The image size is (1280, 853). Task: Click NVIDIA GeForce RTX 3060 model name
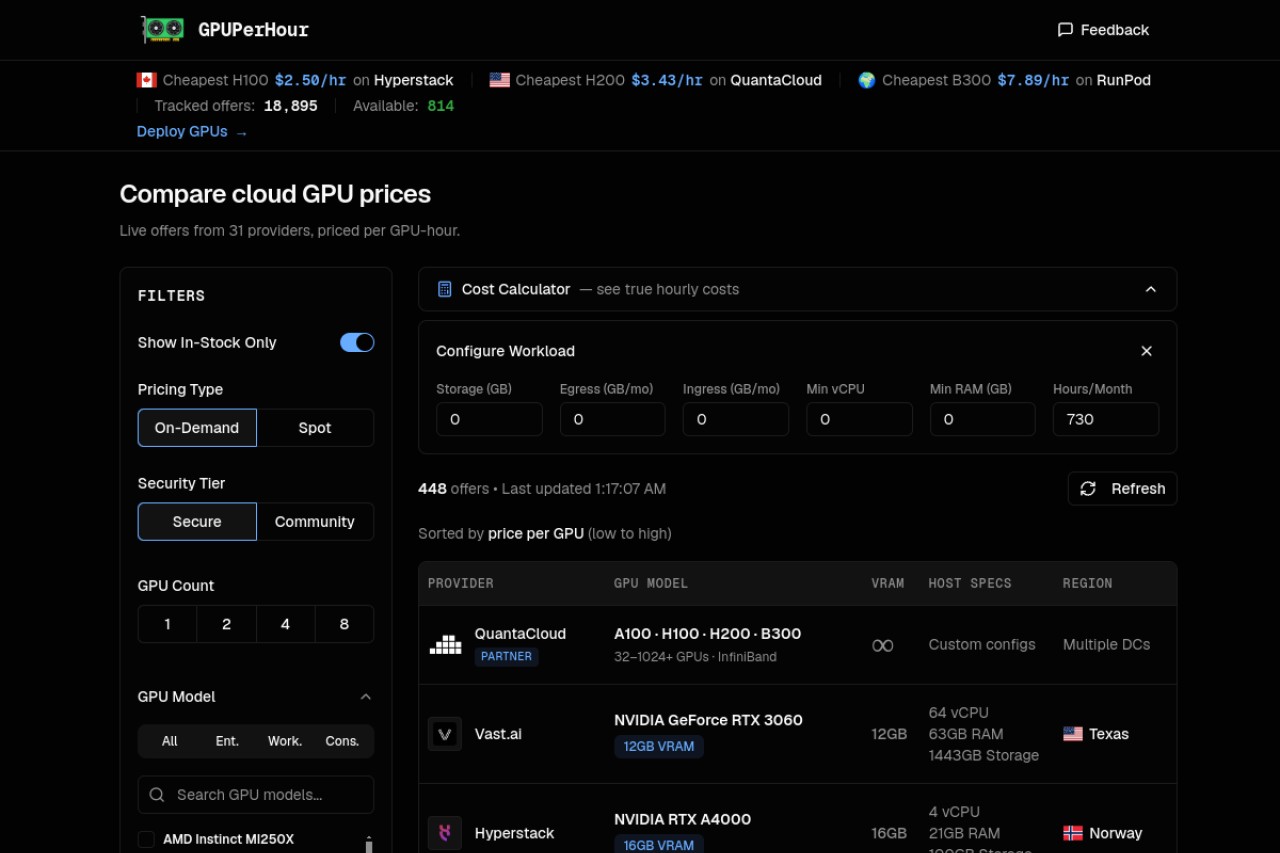coord(708,720)
